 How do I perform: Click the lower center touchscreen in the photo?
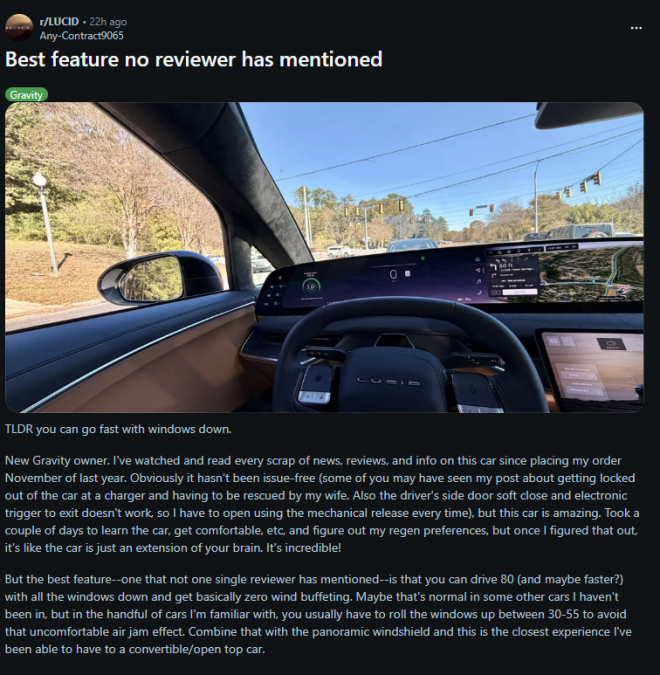pos(592,370)
